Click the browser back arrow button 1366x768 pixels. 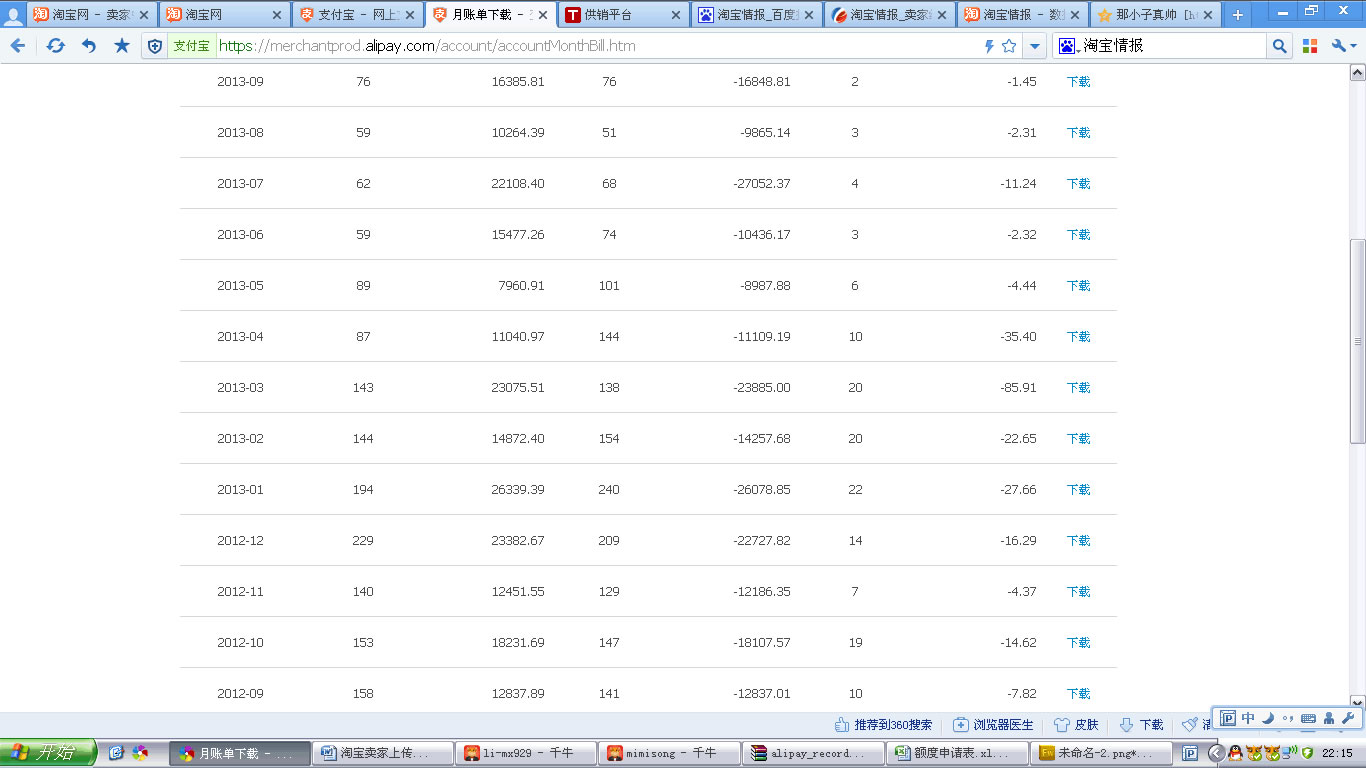pyautogui.click(x=18, y=46)
